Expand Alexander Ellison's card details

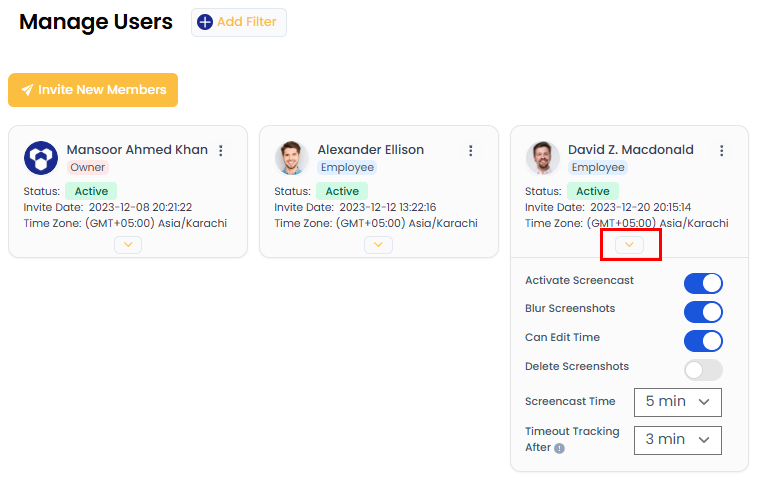(x=378, y=244)
